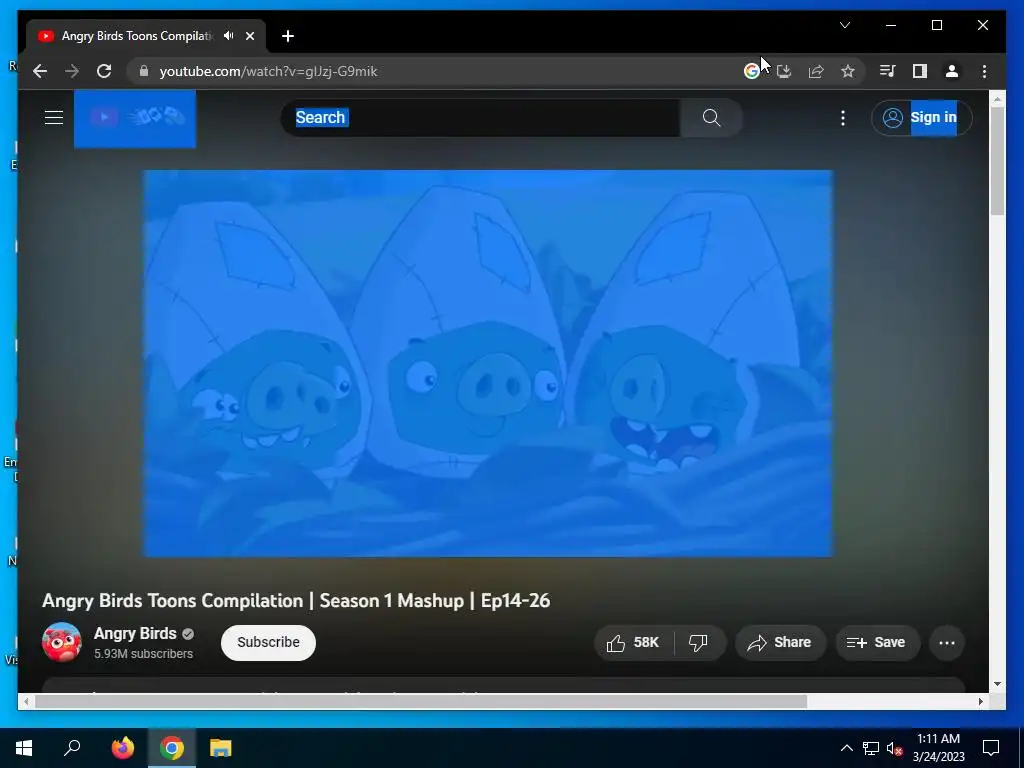Open Chrome's three-dot menu
Viewport: 1024px width, 768px height.
pyautogui.click(x=984, y=71)
